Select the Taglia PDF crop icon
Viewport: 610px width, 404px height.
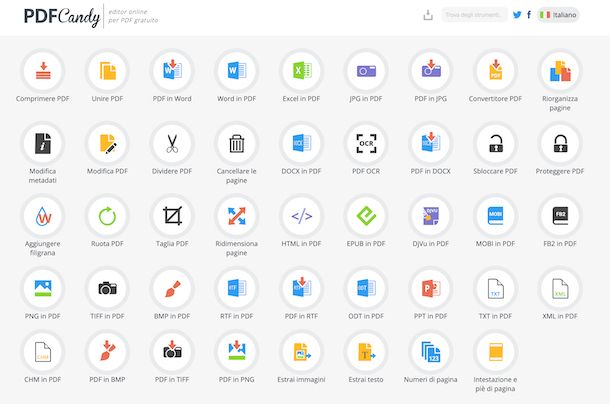tap(172, 216)
